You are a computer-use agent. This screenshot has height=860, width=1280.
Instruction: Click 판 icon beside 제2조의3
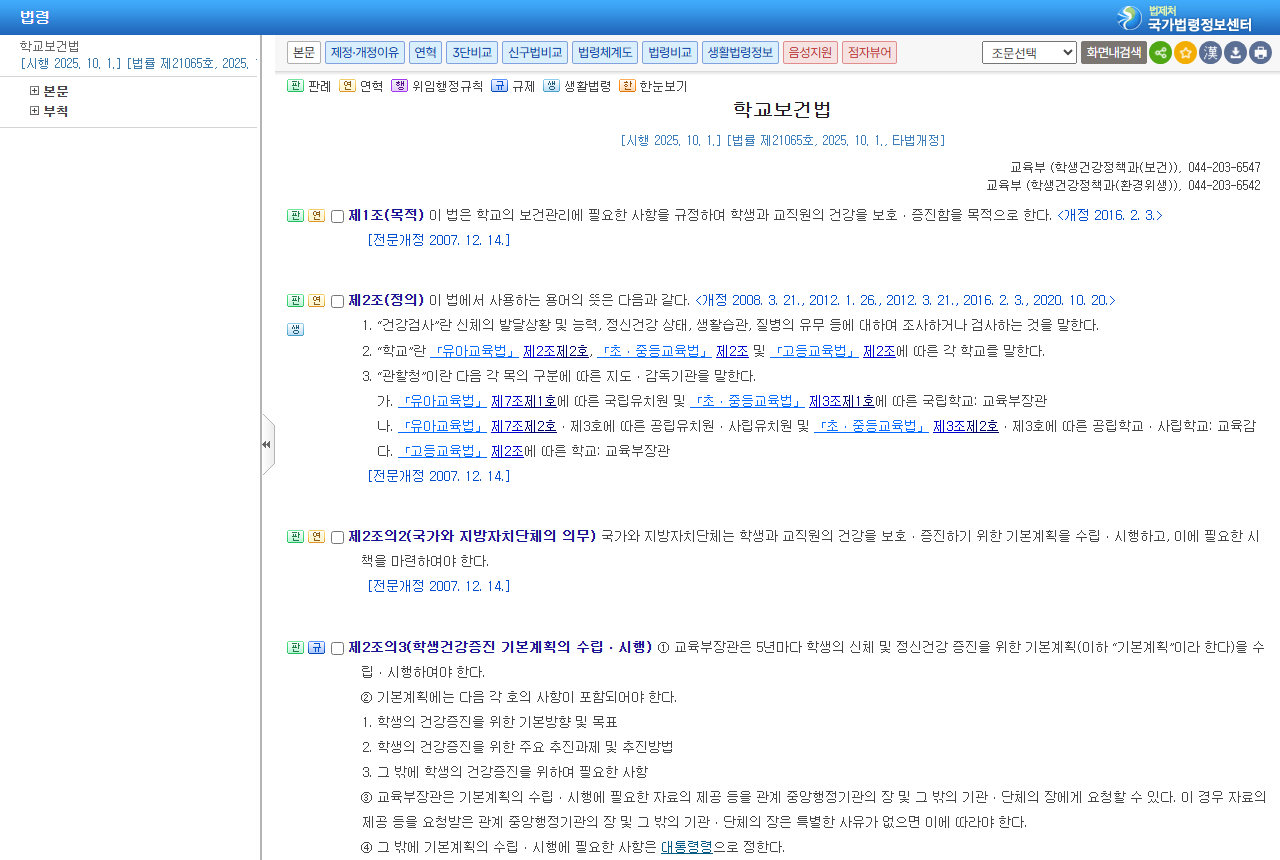pyautogui.click(x=295, y=647)
